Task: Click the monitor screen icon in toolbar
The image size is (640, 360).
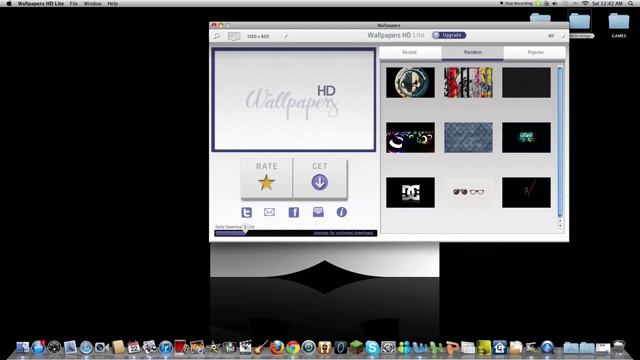Action: click(x=234, y=36)
